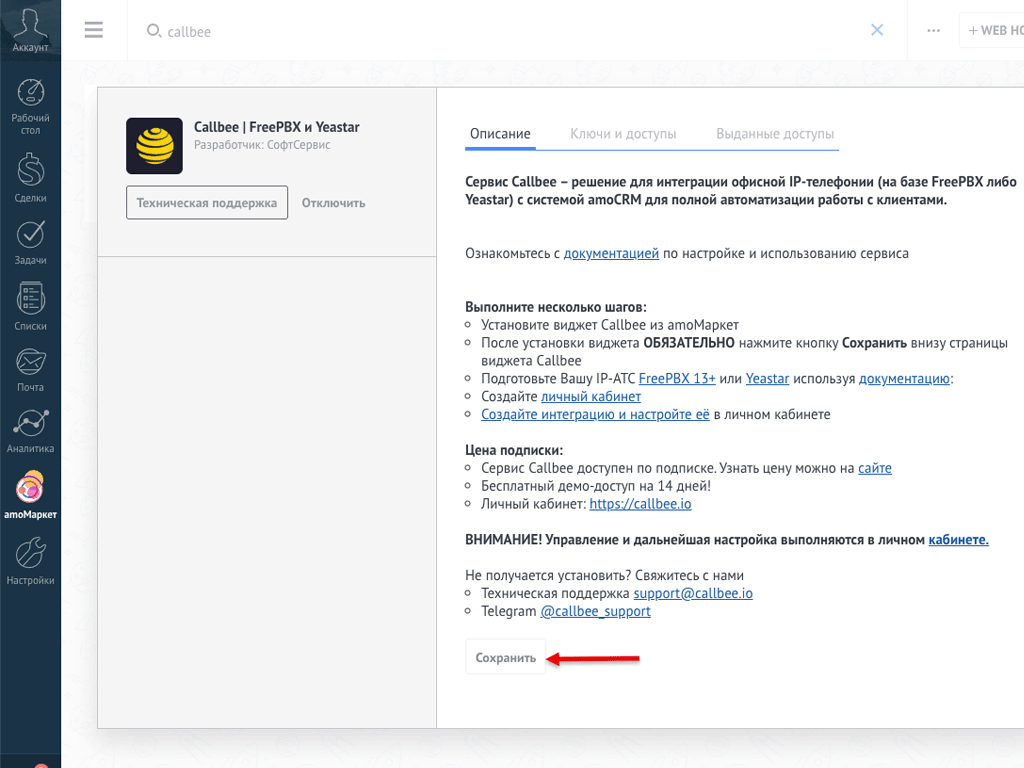Open the hamburger navigation menu
Viewport: 1024px width, 768px height.
click(x=93, y=30)
